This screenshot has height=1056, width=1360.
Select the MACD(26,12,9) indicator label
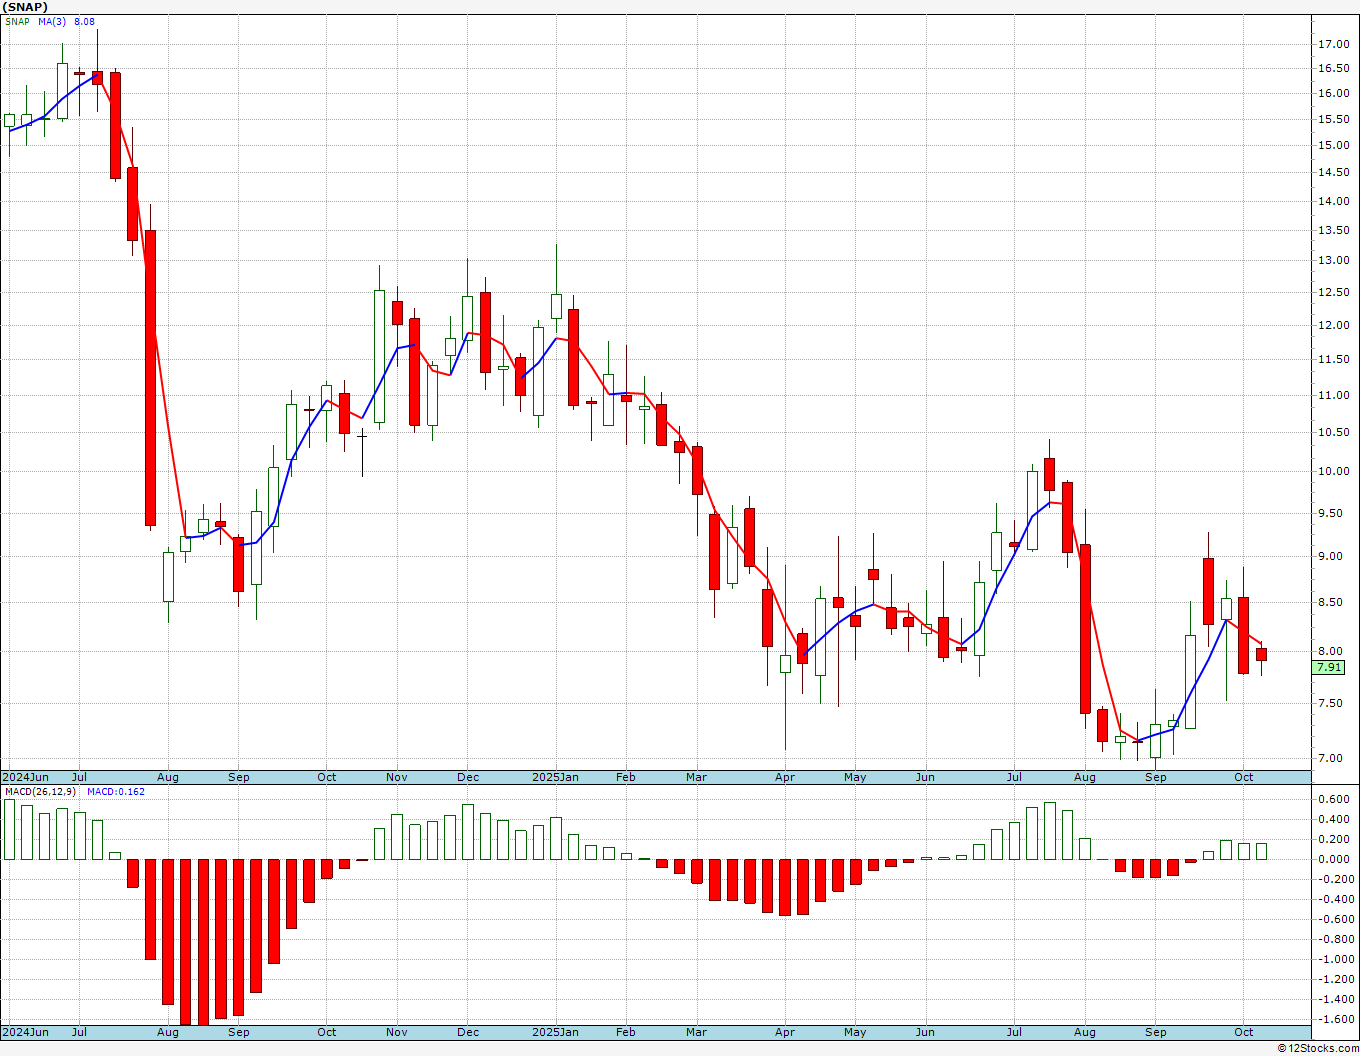pyautogui.click(x=40, y=792)
